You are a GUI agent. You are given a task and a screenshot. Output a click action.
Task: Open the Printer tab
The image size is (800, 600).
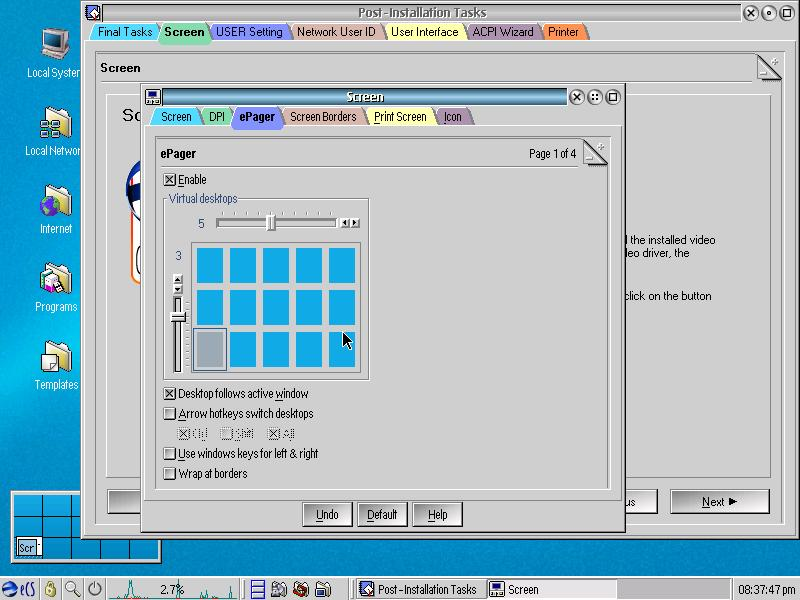pos(563,32)
